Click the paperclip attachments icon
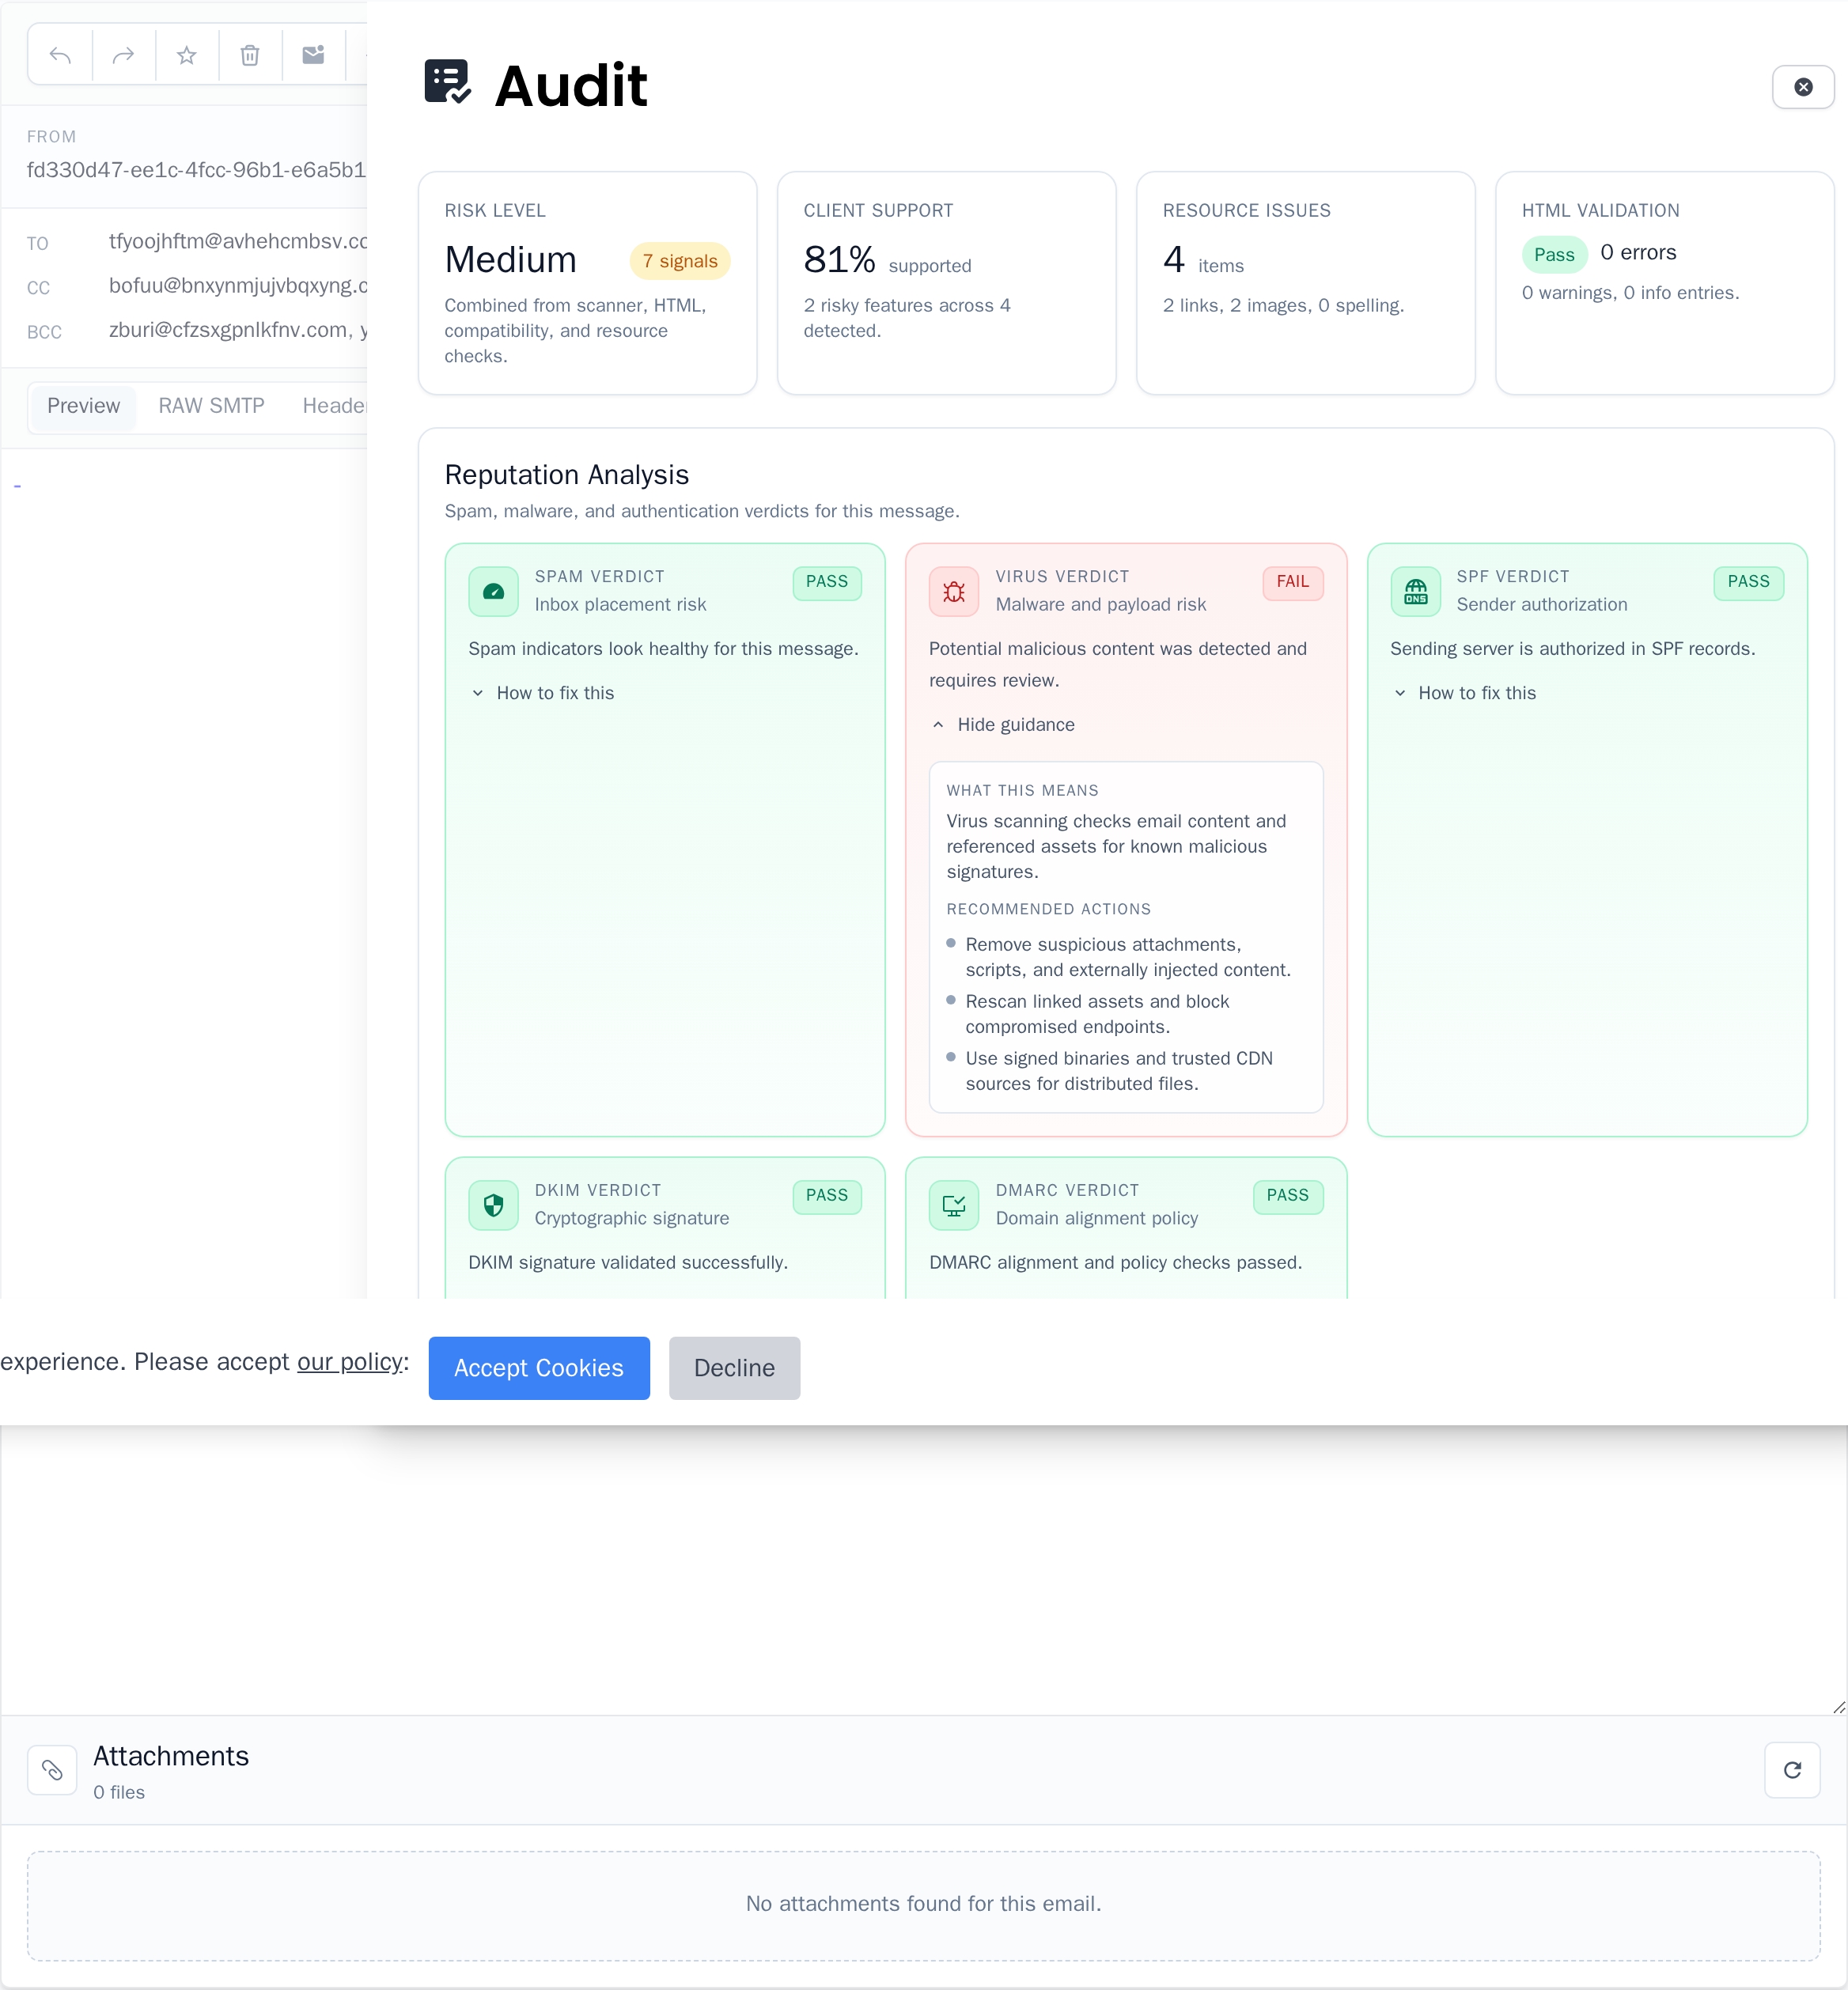The width and height of the screenshot is (1848, 1990). [x=52, y=1771]
